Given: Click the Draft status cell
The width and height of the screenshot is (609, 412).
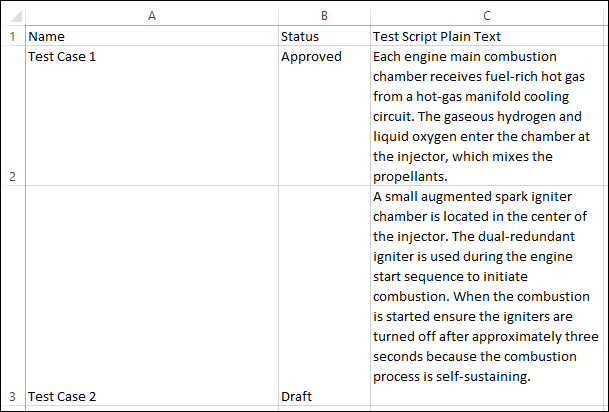Looking at the screenshot, I should point(323,296).
